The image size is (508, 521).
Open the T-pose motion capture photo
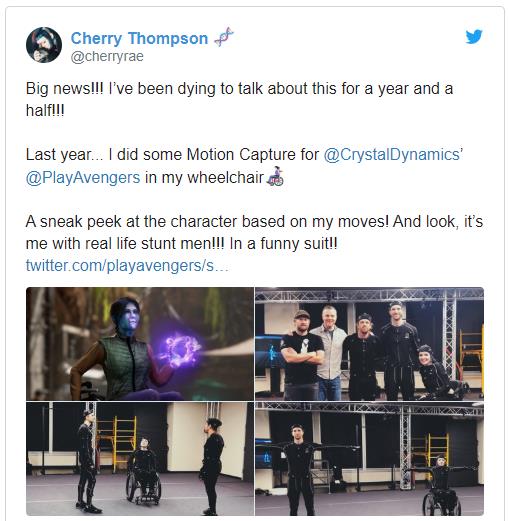pos(369,459)
